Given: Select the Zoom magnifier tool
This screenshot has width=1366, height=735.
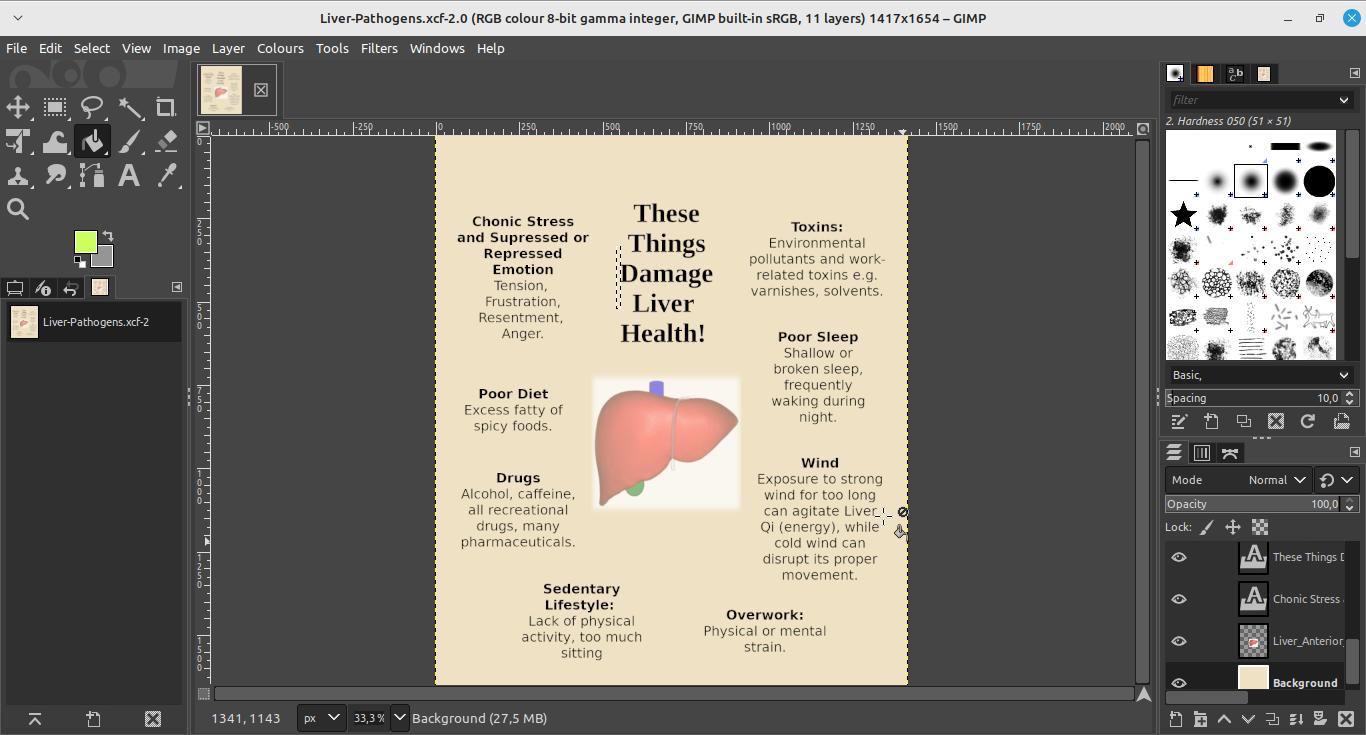Looking at the screenshot, I should click(18, 209).
